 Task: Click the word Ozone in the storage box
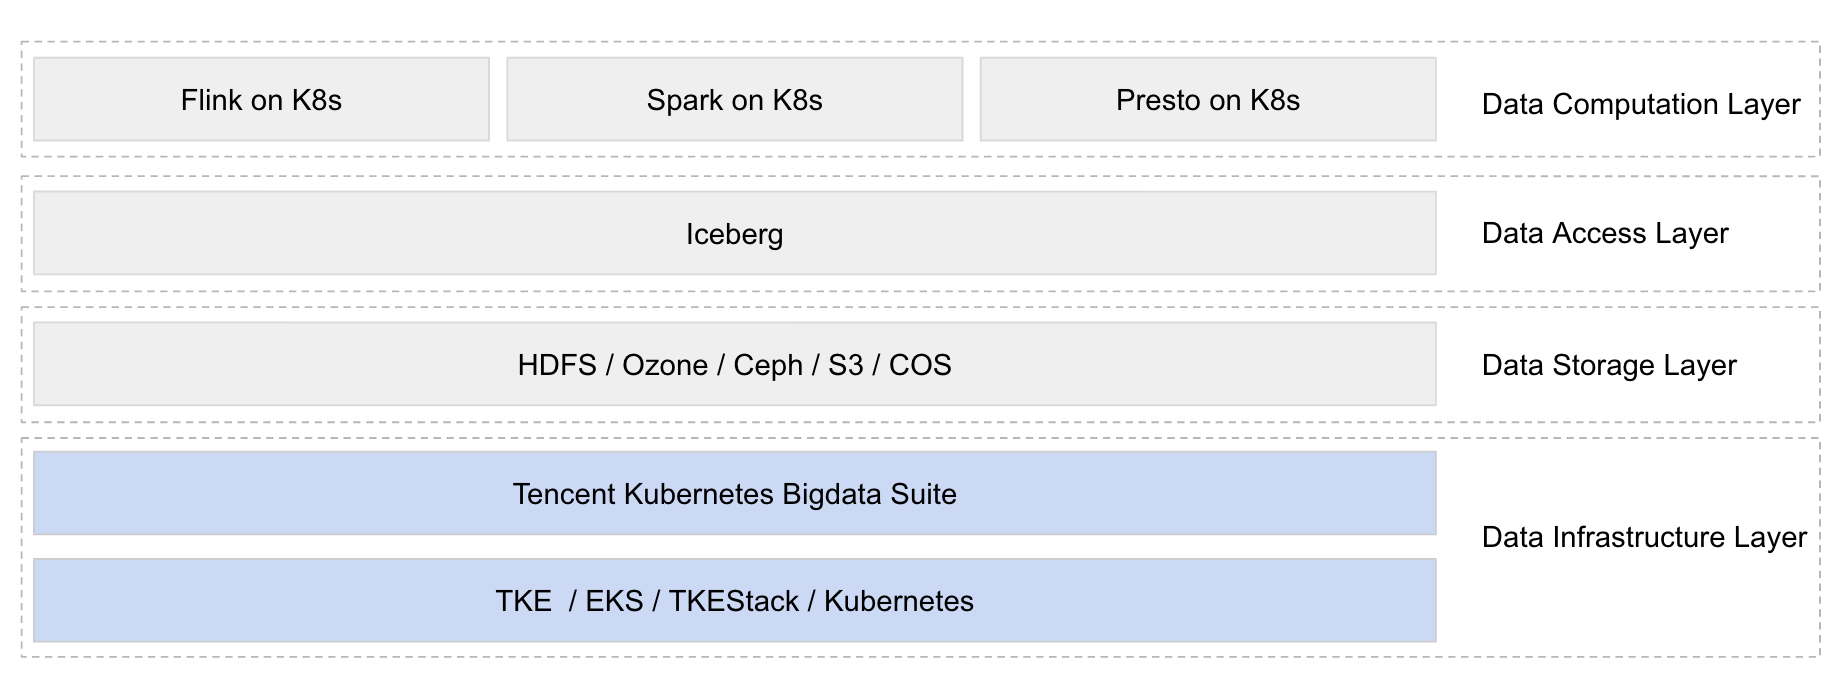pos(665,365)
